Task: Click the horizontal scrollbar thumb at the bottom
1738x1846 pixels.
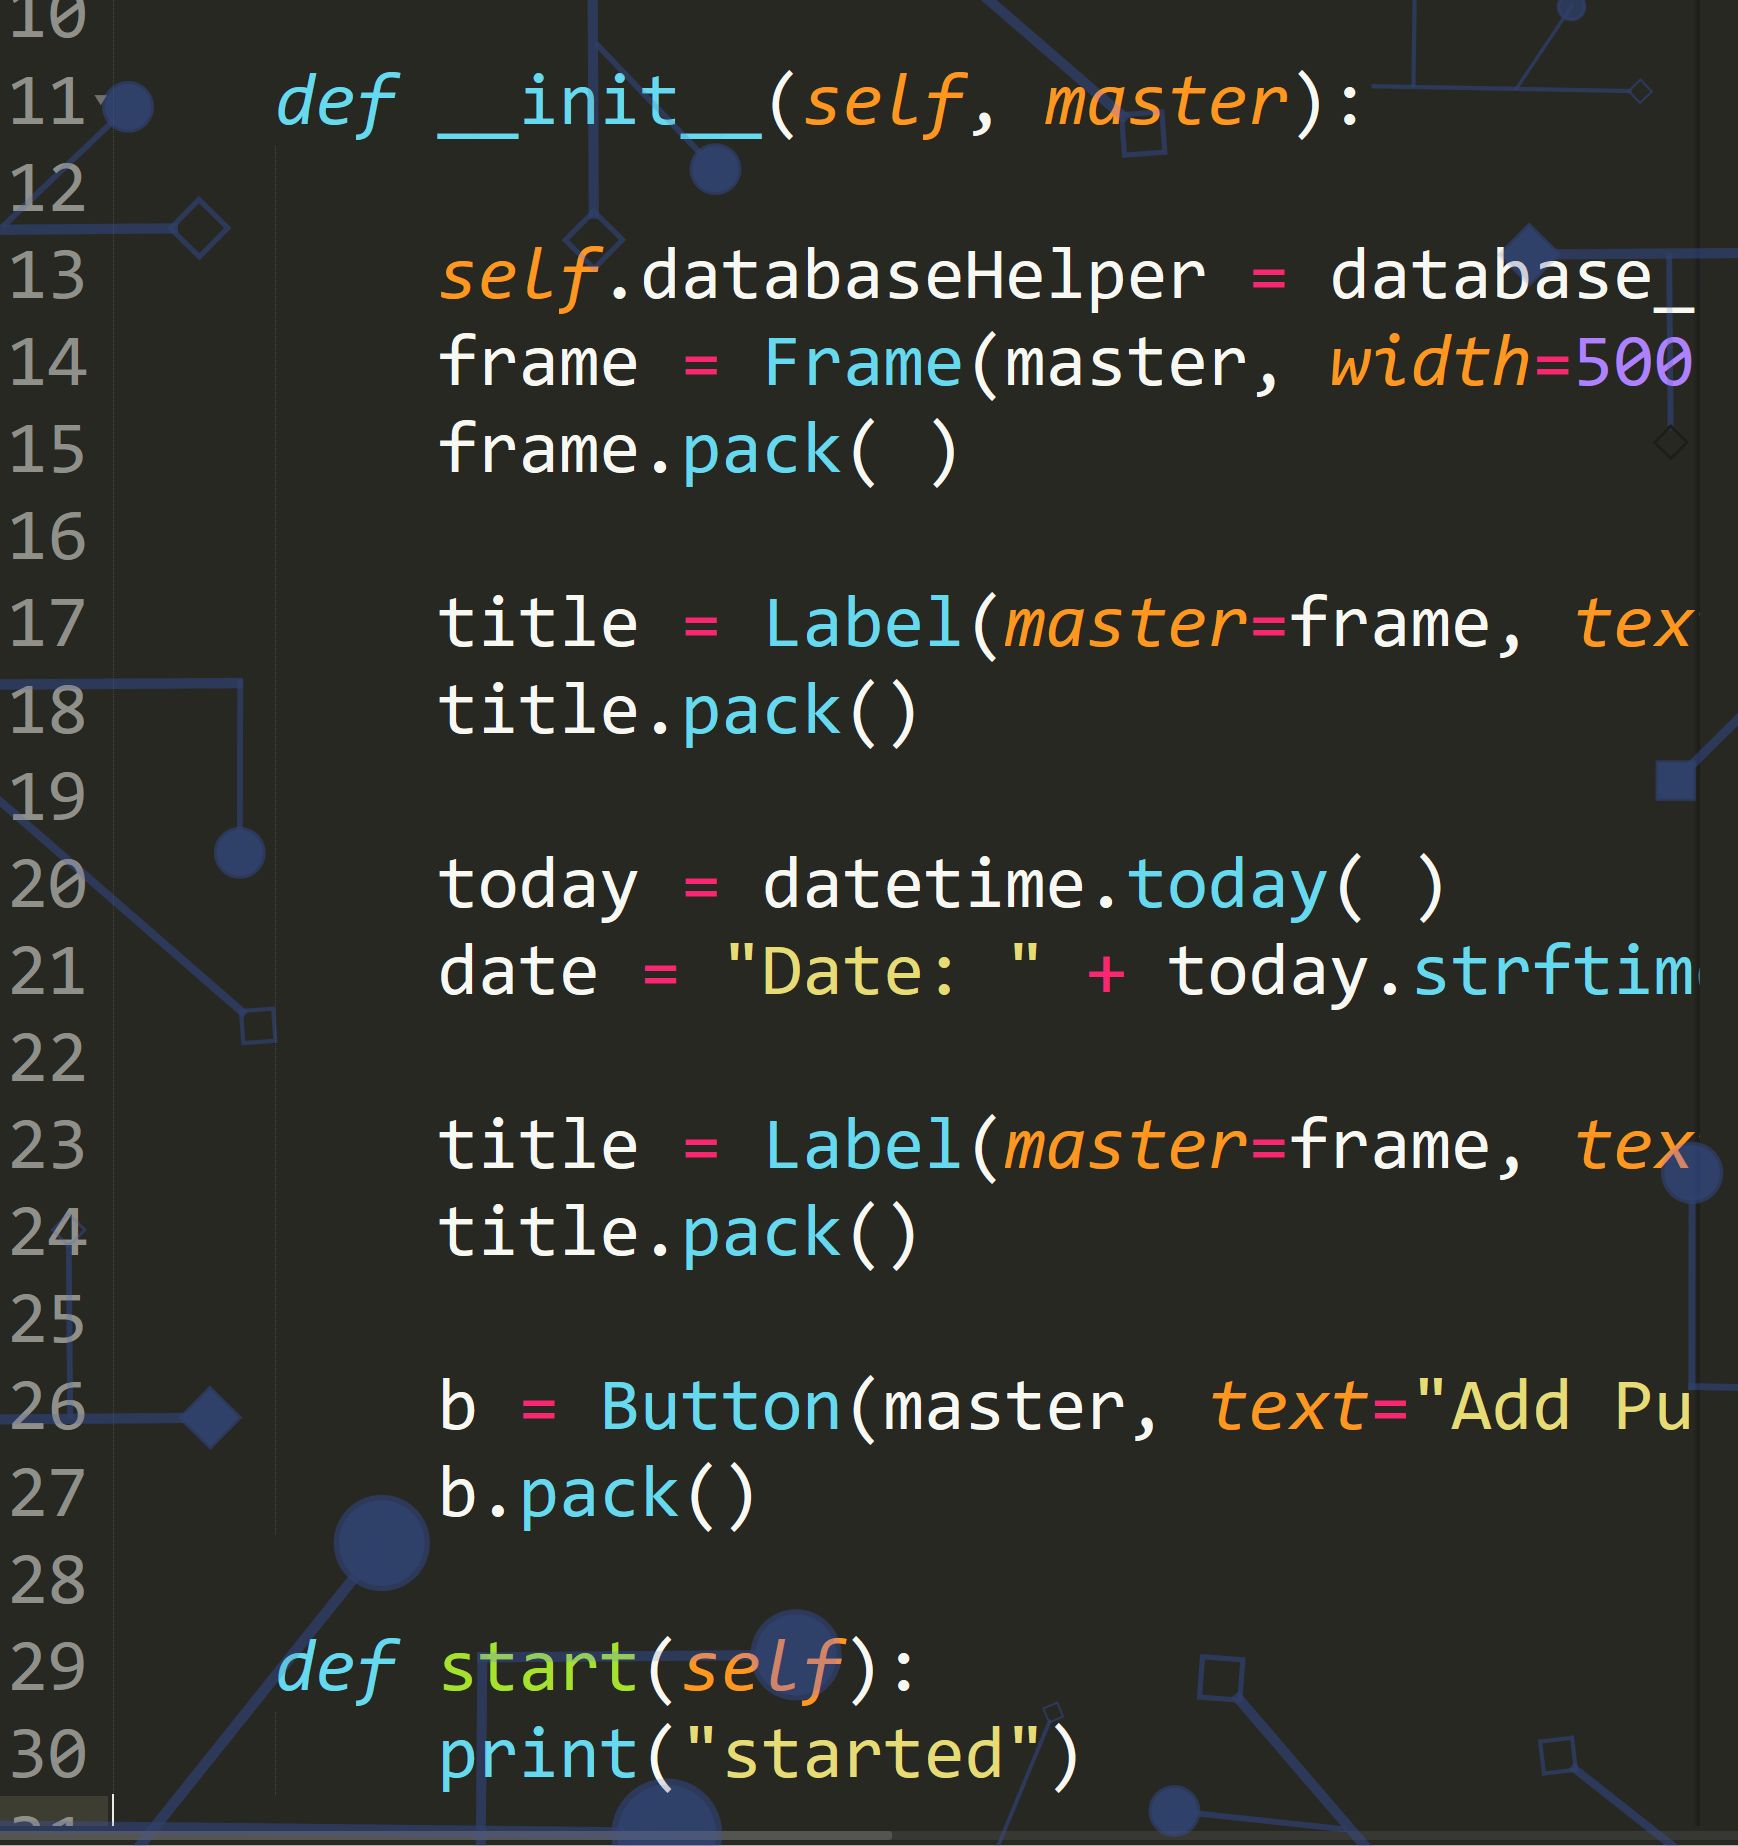Action: (x=445, y=1836)
